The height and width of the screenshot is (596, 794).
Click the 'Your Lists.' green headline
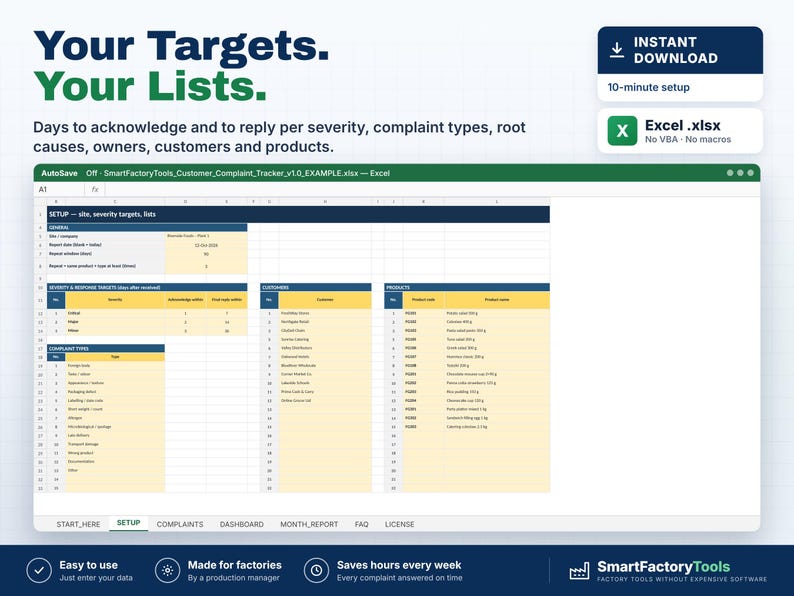click(x=150, y=87)
